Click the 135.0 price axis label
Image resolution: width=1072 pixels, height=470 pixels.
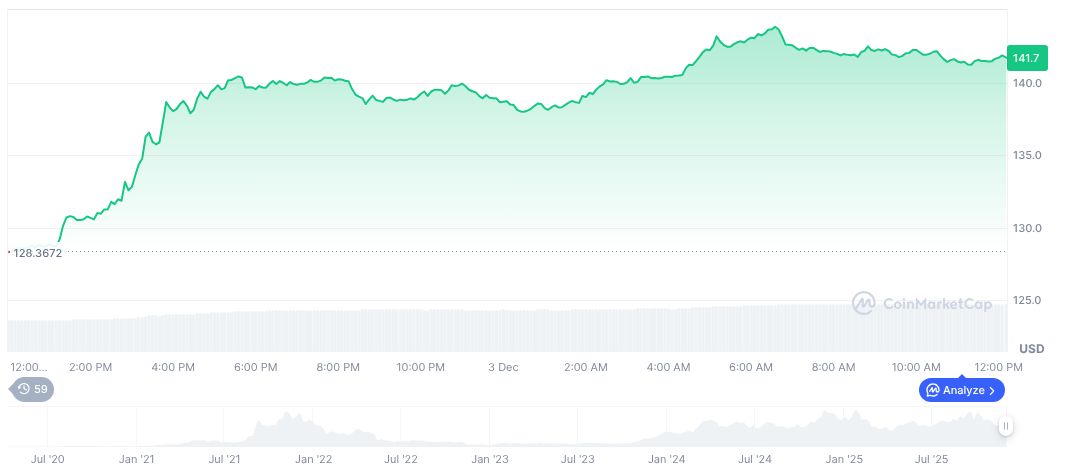[x=1026, y=156]
